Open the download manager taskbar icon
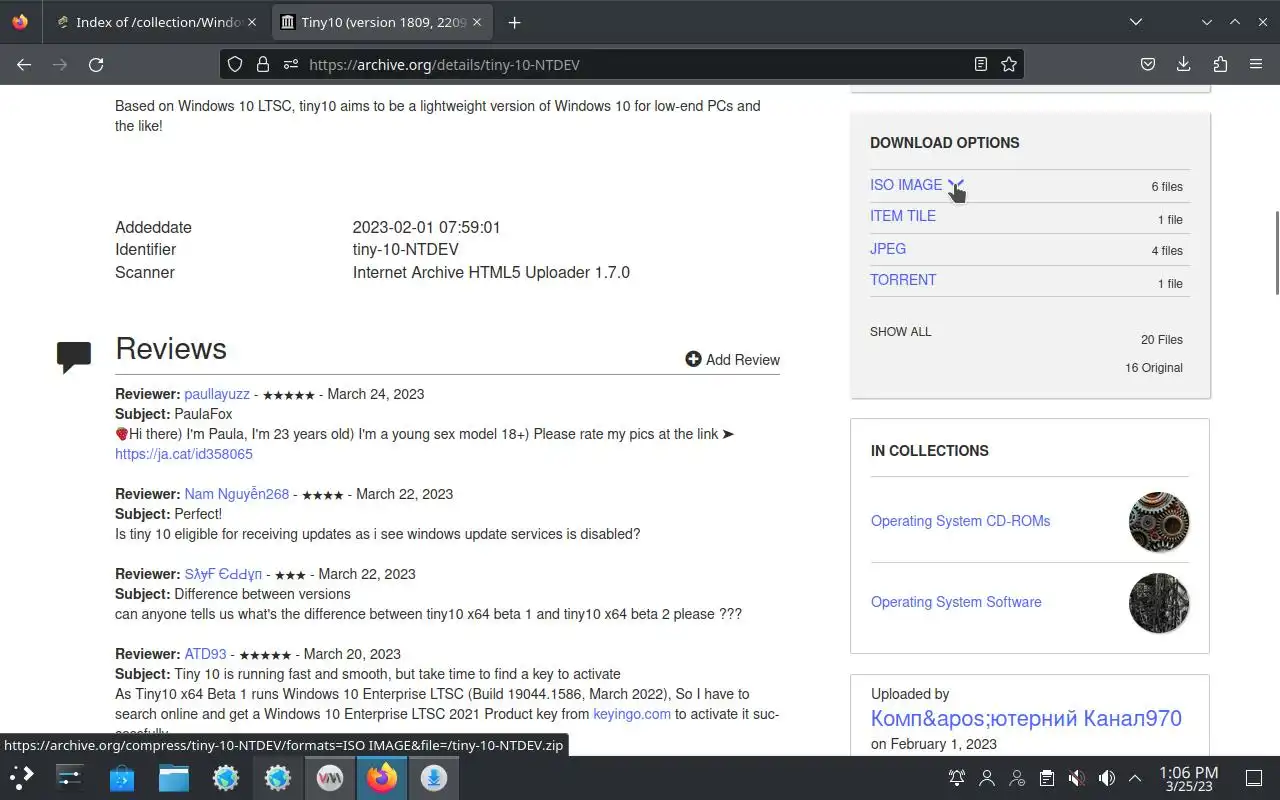Viewport: 1280px width, 800px height. pos(434,777)
